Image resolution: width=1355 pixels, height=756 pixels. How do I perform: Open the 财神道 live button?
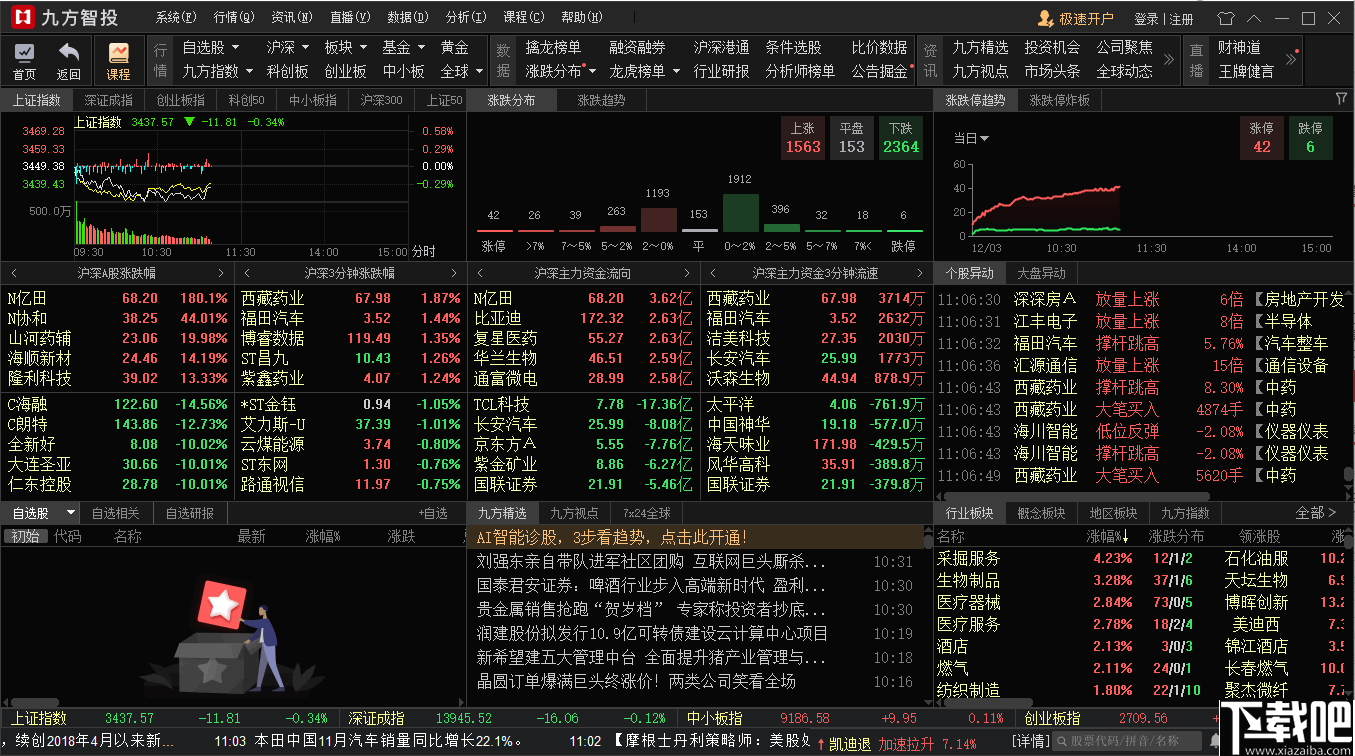[x=1239, y=47]
